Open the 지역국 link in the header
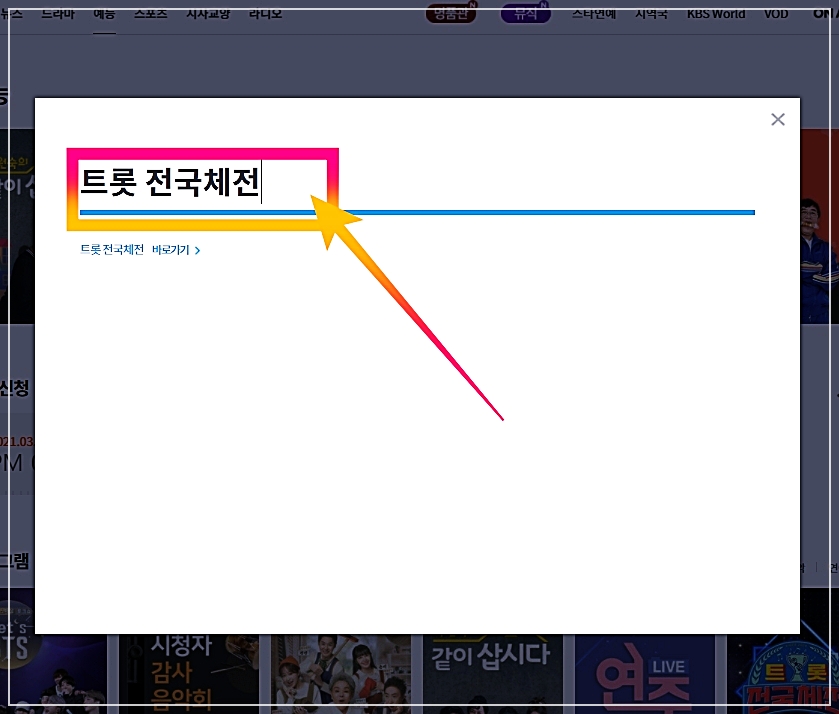The image size is (839, 714). pos(651,13)
